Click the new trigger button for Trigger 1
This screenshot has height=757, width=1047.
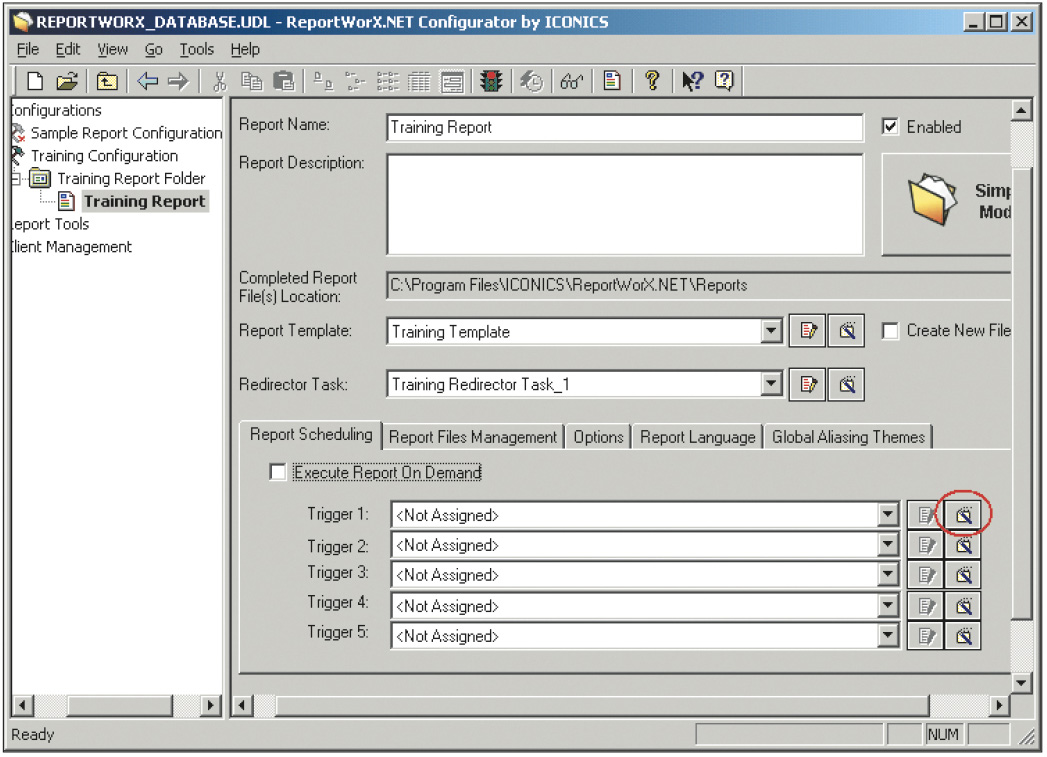963,515
